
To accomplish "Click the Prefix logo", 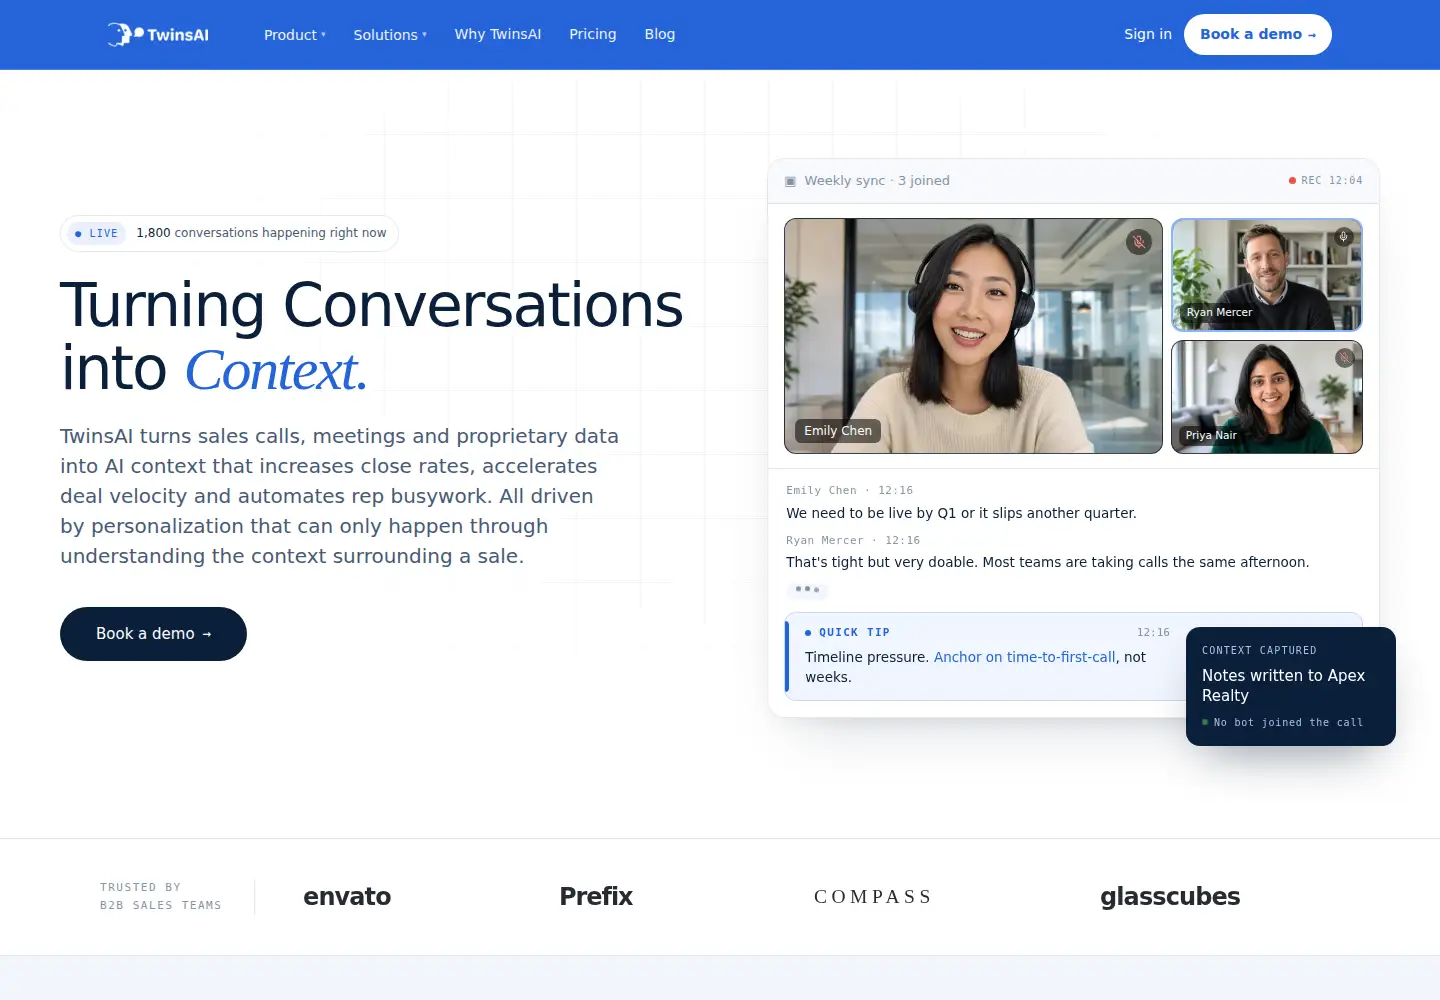I will [x=596, y=897].
